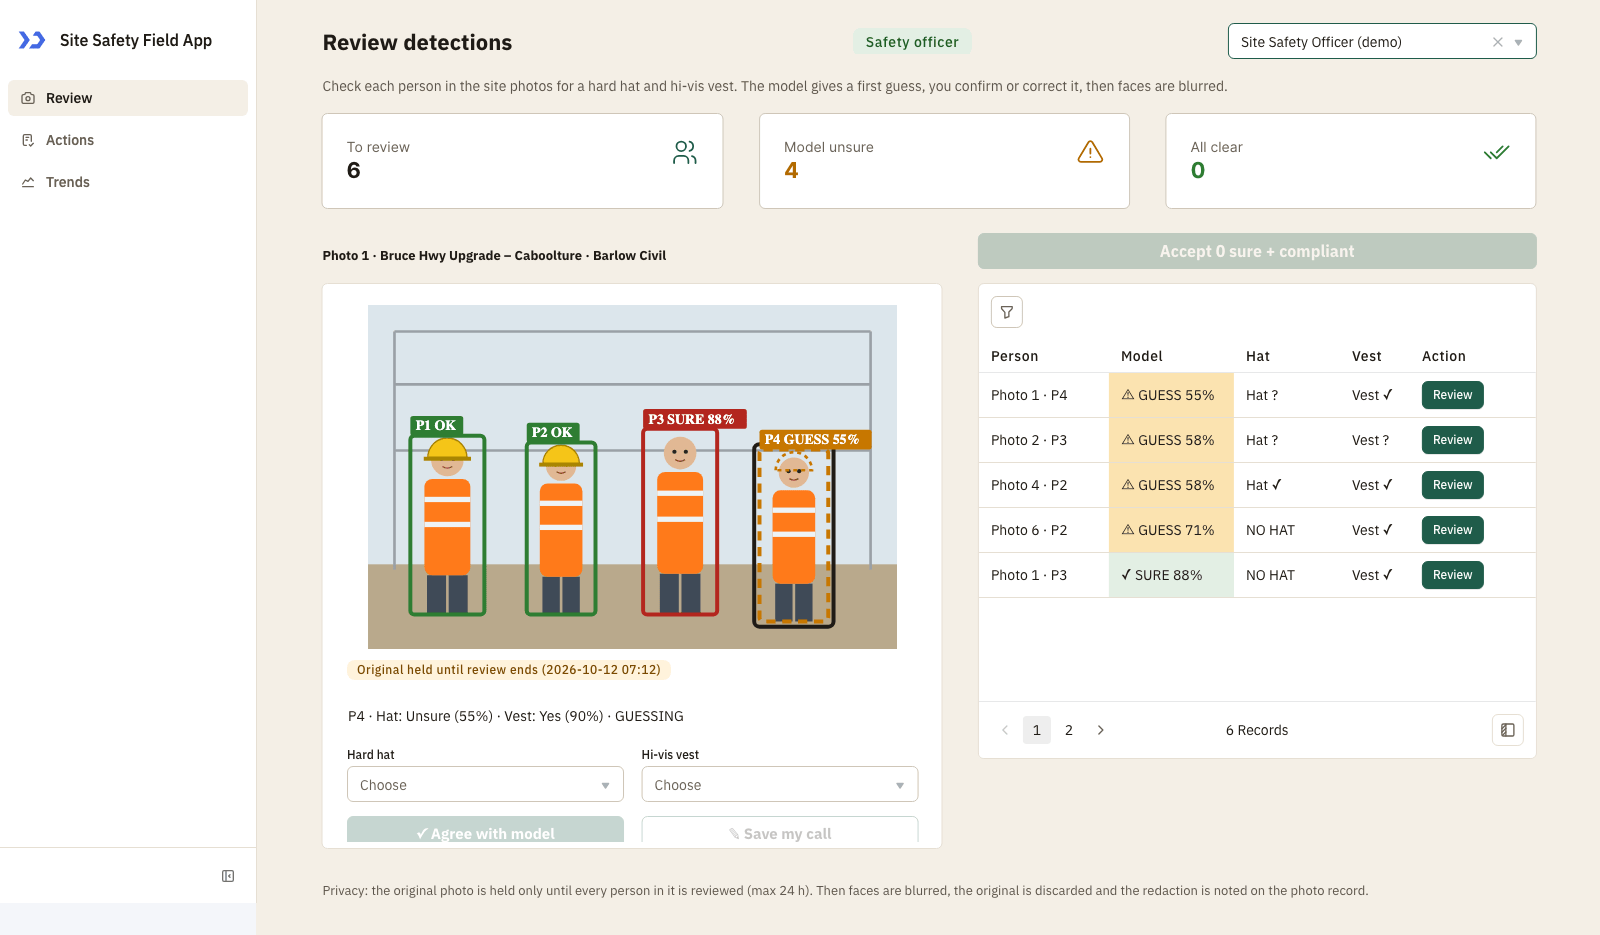Click the To review people icon
Screen dimensions: 1600x935
pyautogui.click(x=685, y=152)
